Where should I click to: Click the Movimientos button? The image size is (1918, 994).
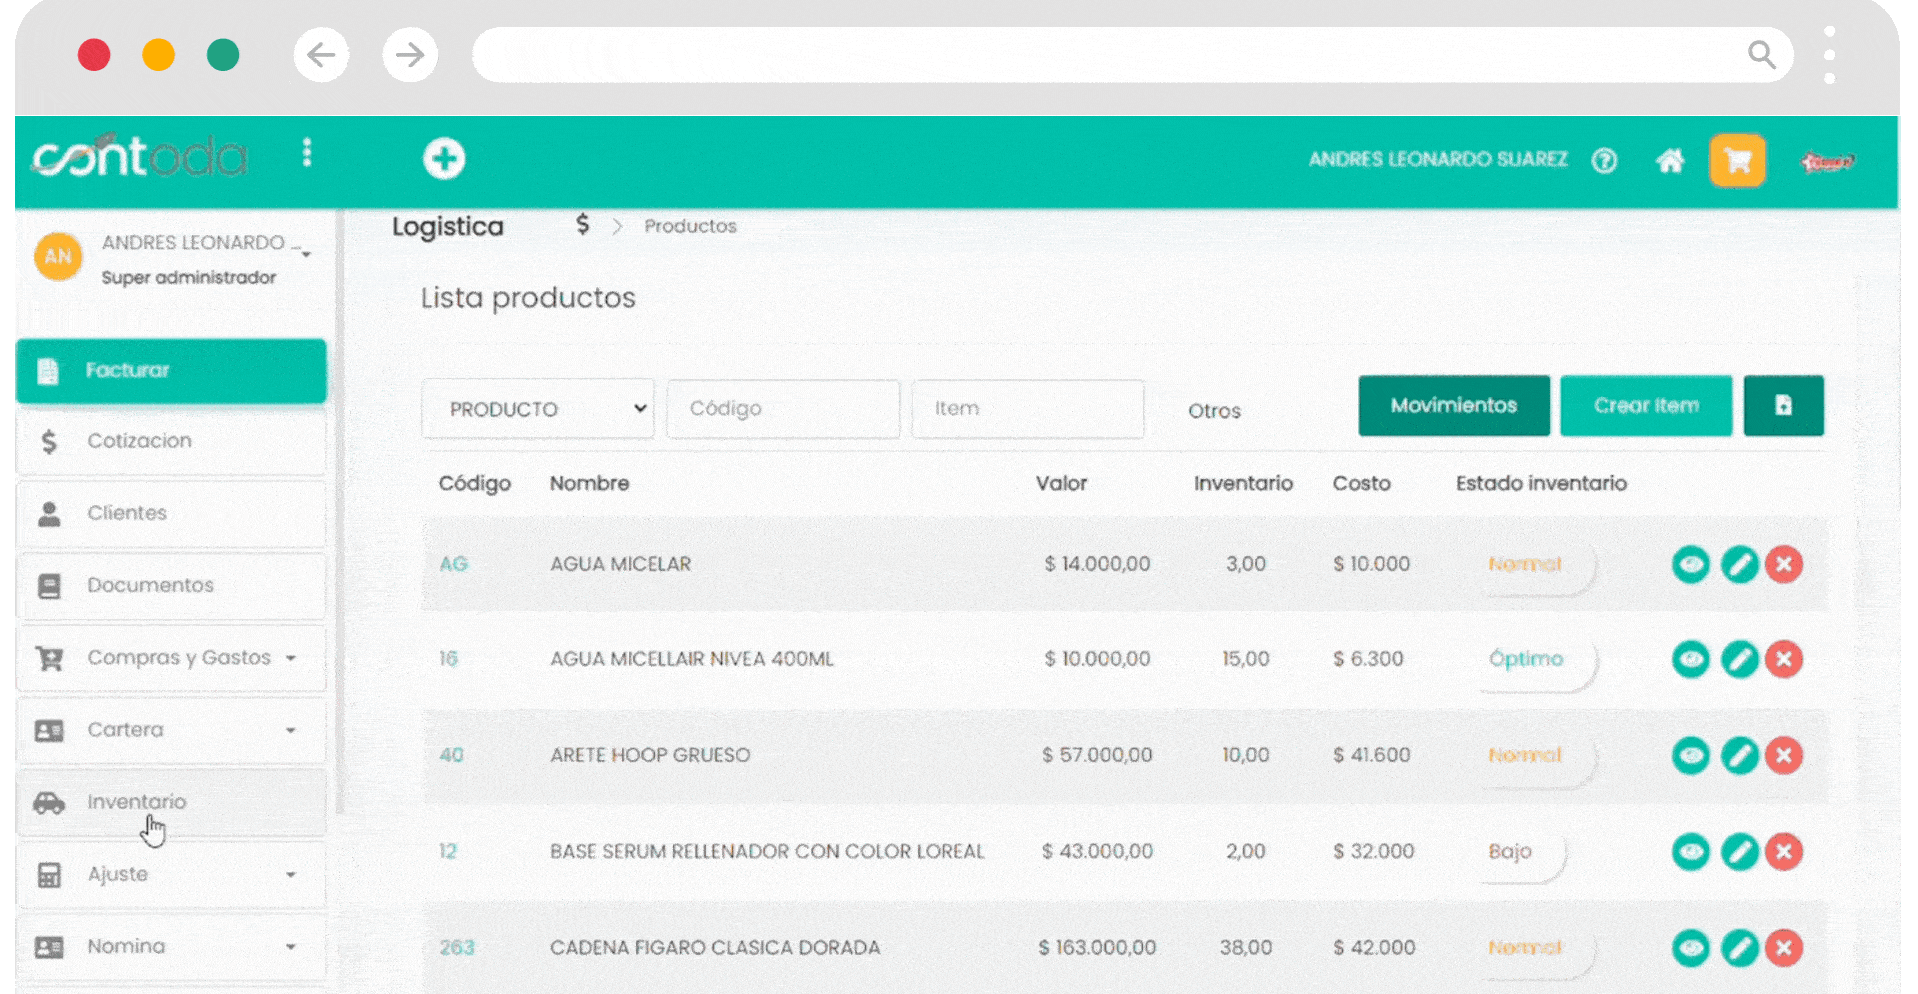1453,406
